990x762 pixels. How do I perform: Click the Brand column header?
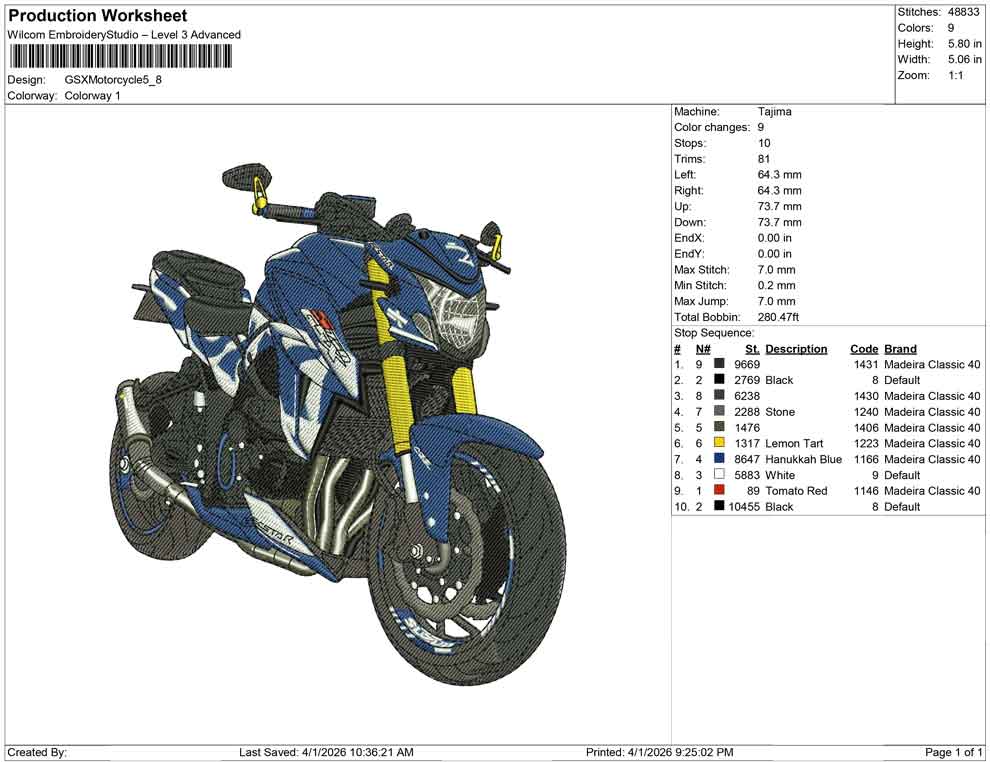[899, 348]
